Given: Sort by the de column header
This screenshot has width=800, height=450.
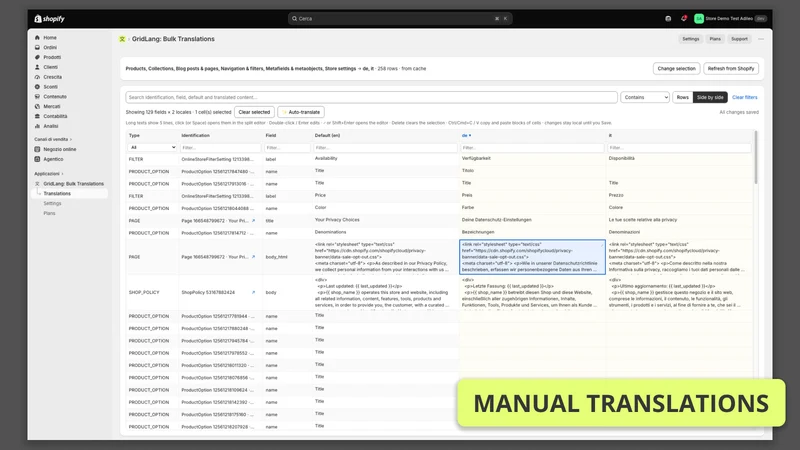Looking at the screenshot, I should click(x=466, y=136).
